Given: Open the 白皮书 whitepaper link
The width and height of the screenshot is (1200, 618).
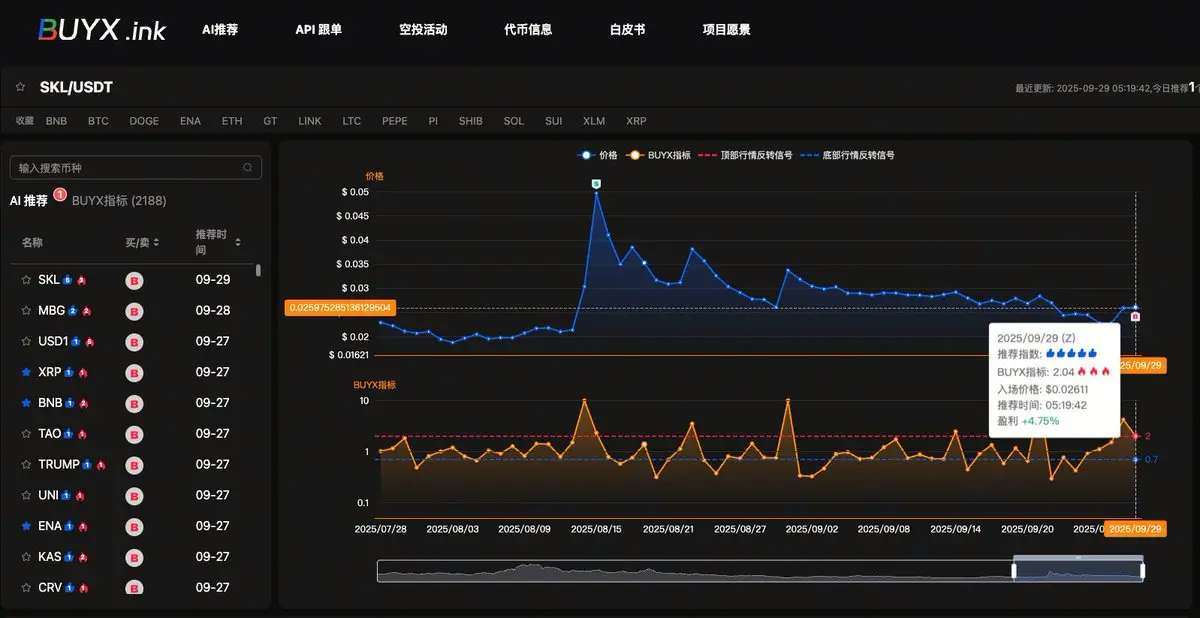Looking at the screenshot, I should point(627,30).
